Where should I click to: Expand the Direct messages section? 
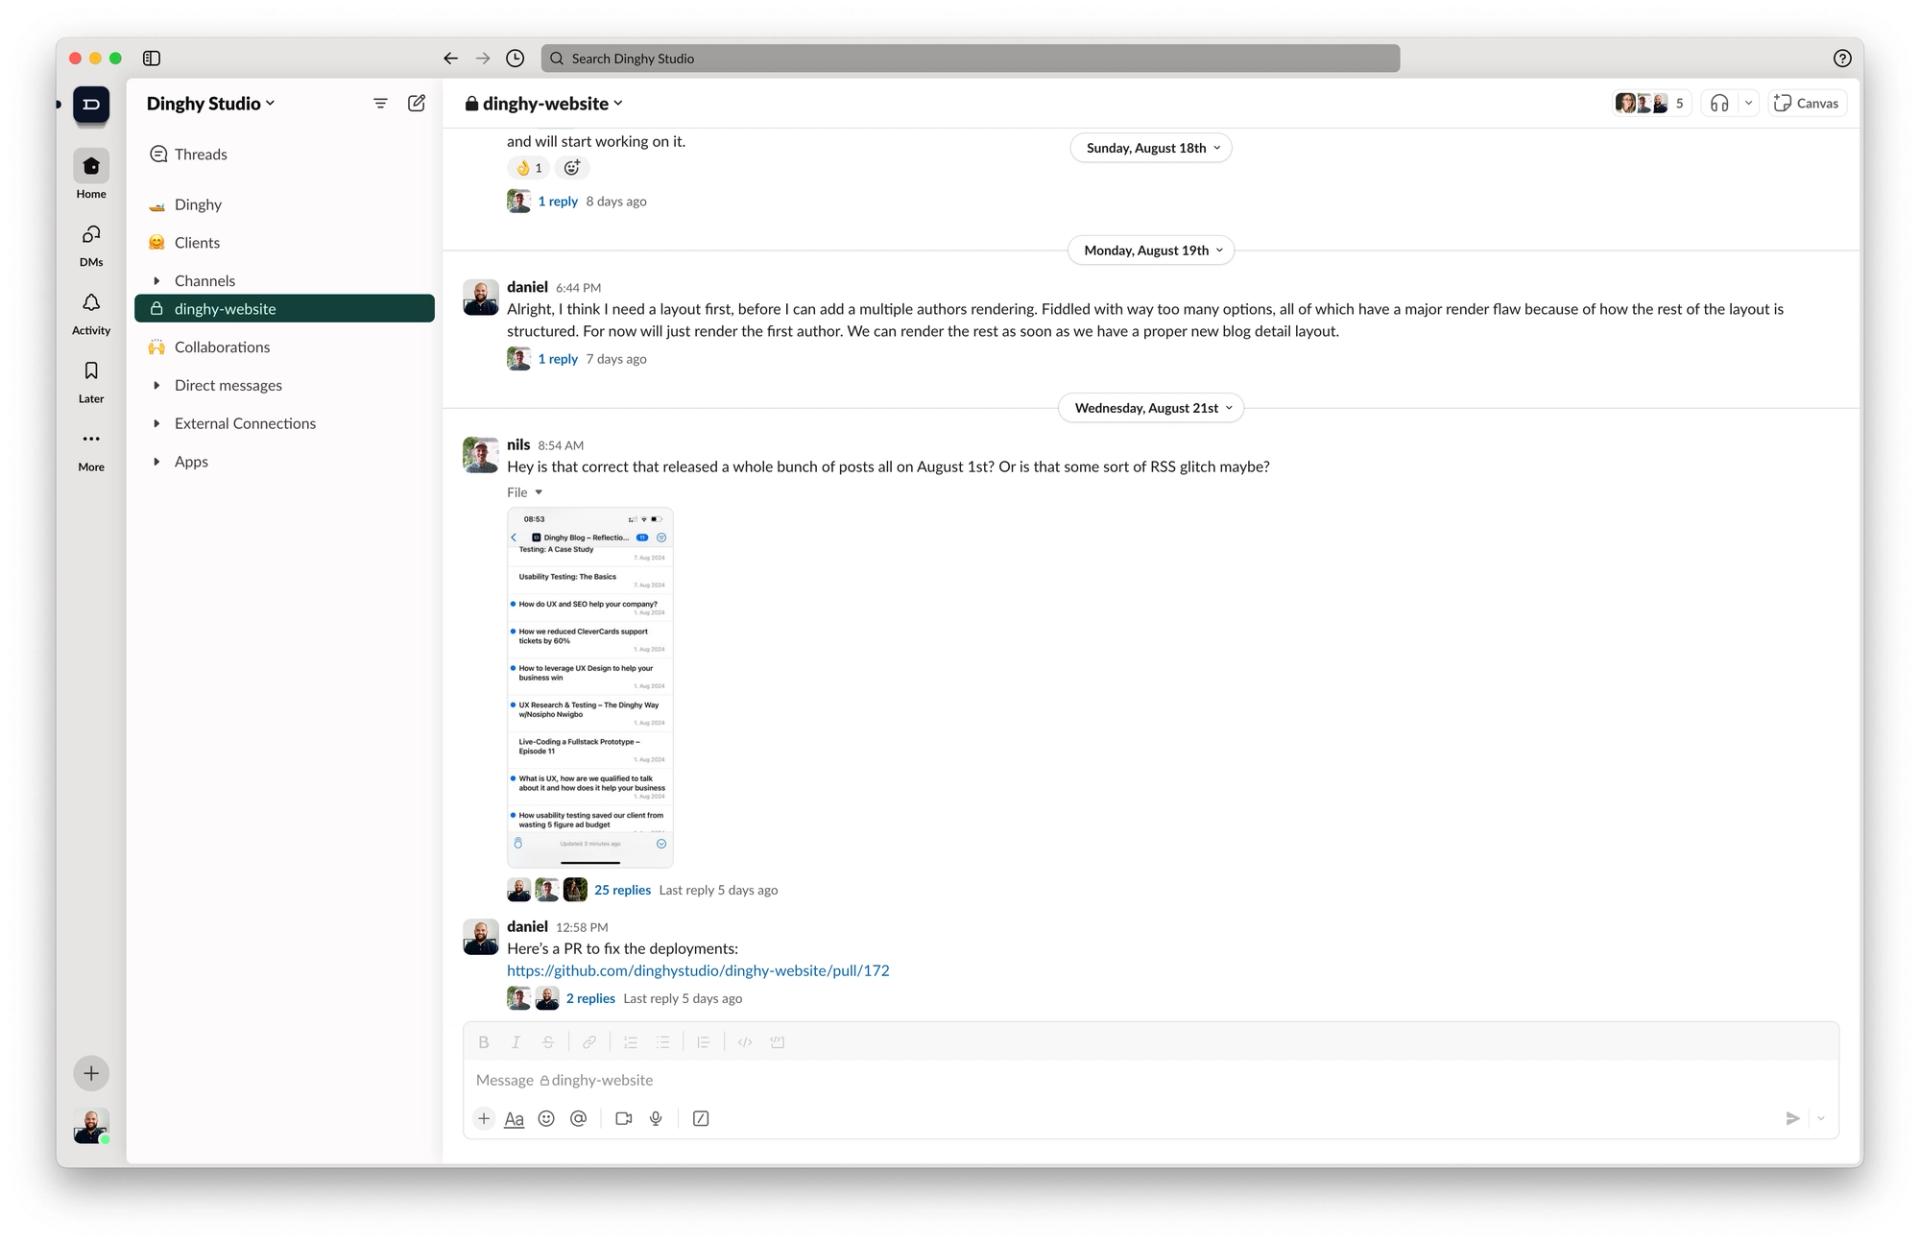(x=157, y=385)
